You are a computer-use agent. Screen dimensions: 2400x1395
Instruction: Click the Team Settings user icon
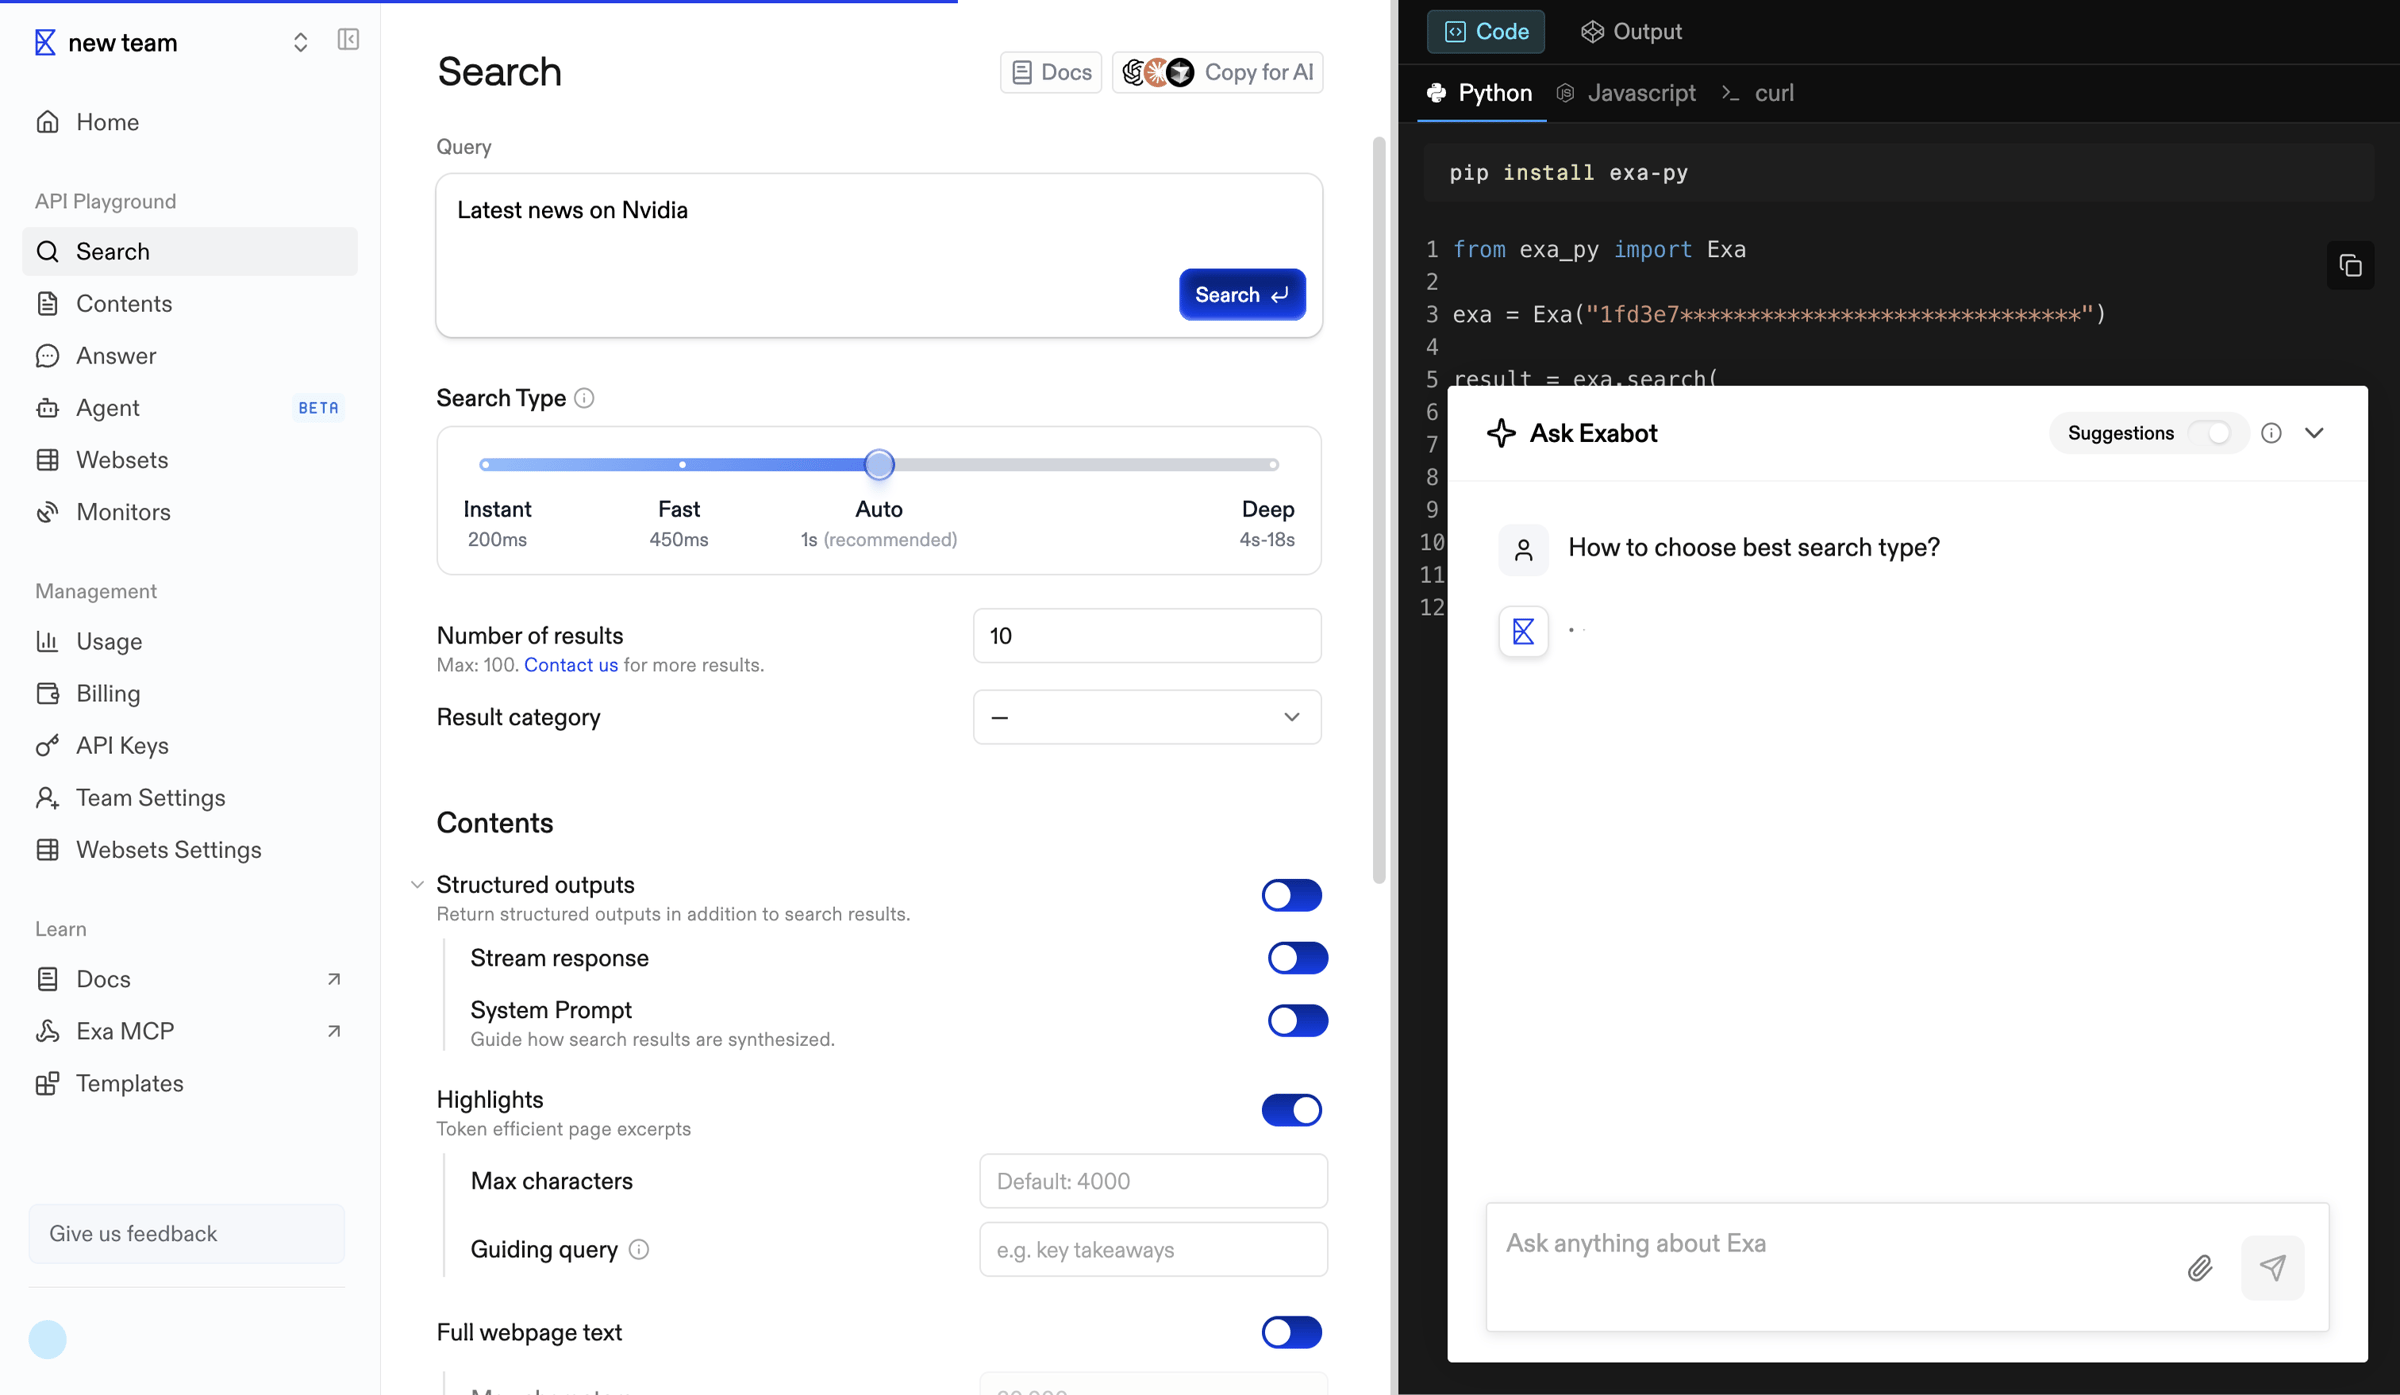47,797
